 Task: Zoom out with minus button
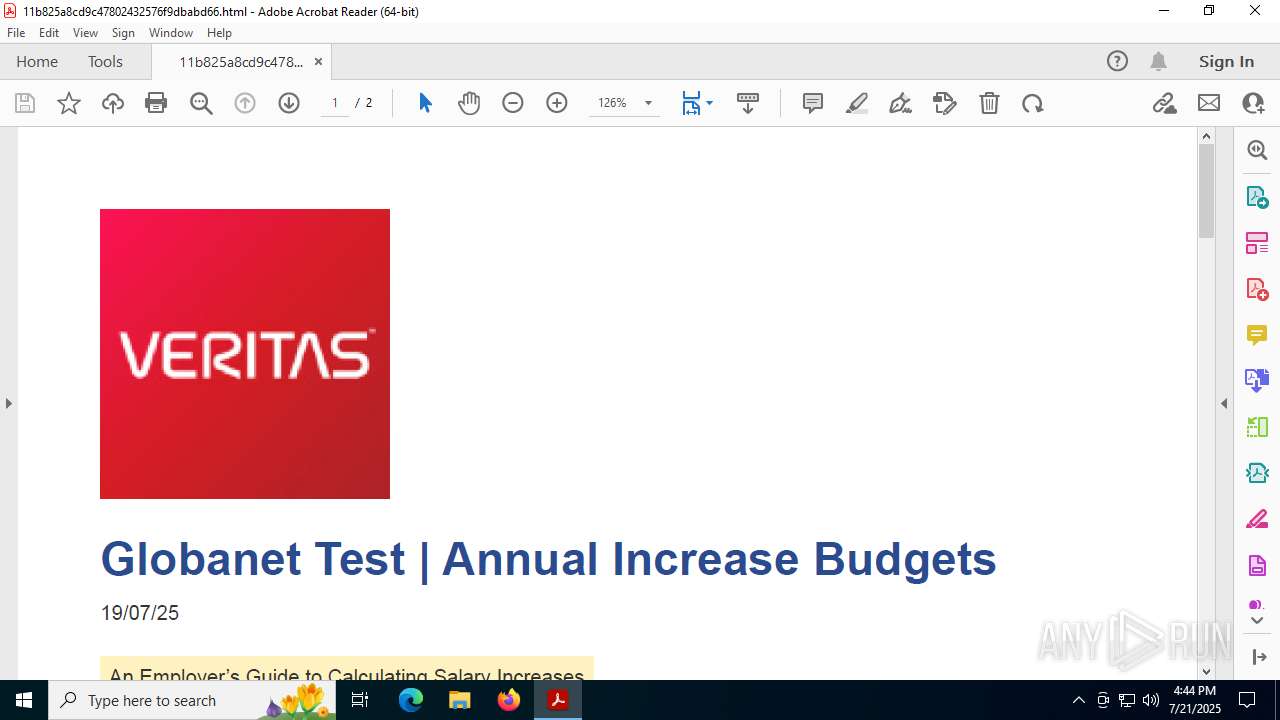pyautogui.click(x=513, y=103)
